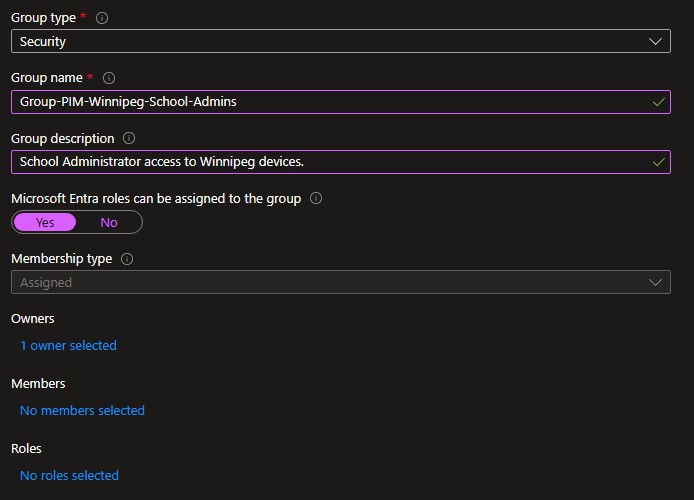Click the 'No members selected' link
Viewport: 694px width, 500px height.
pyautogui.click(x=82, y=411)
